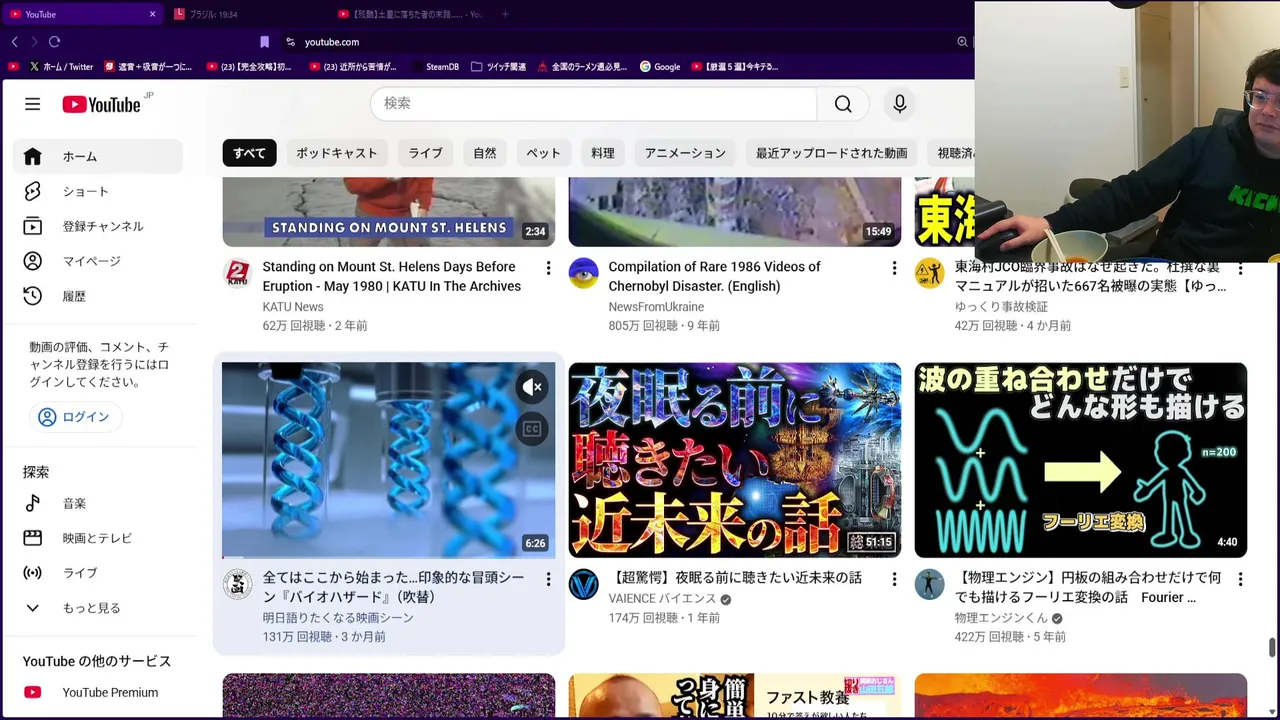1280x720 pixels.
Task: Play the DNA helix バイオハザード thumbnail
Action: [389, 460]
